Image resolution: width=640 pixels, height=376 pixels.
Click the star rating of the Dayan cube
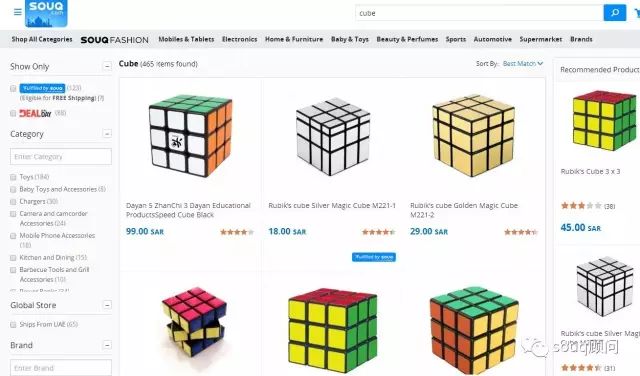click(x=237, y=232)
